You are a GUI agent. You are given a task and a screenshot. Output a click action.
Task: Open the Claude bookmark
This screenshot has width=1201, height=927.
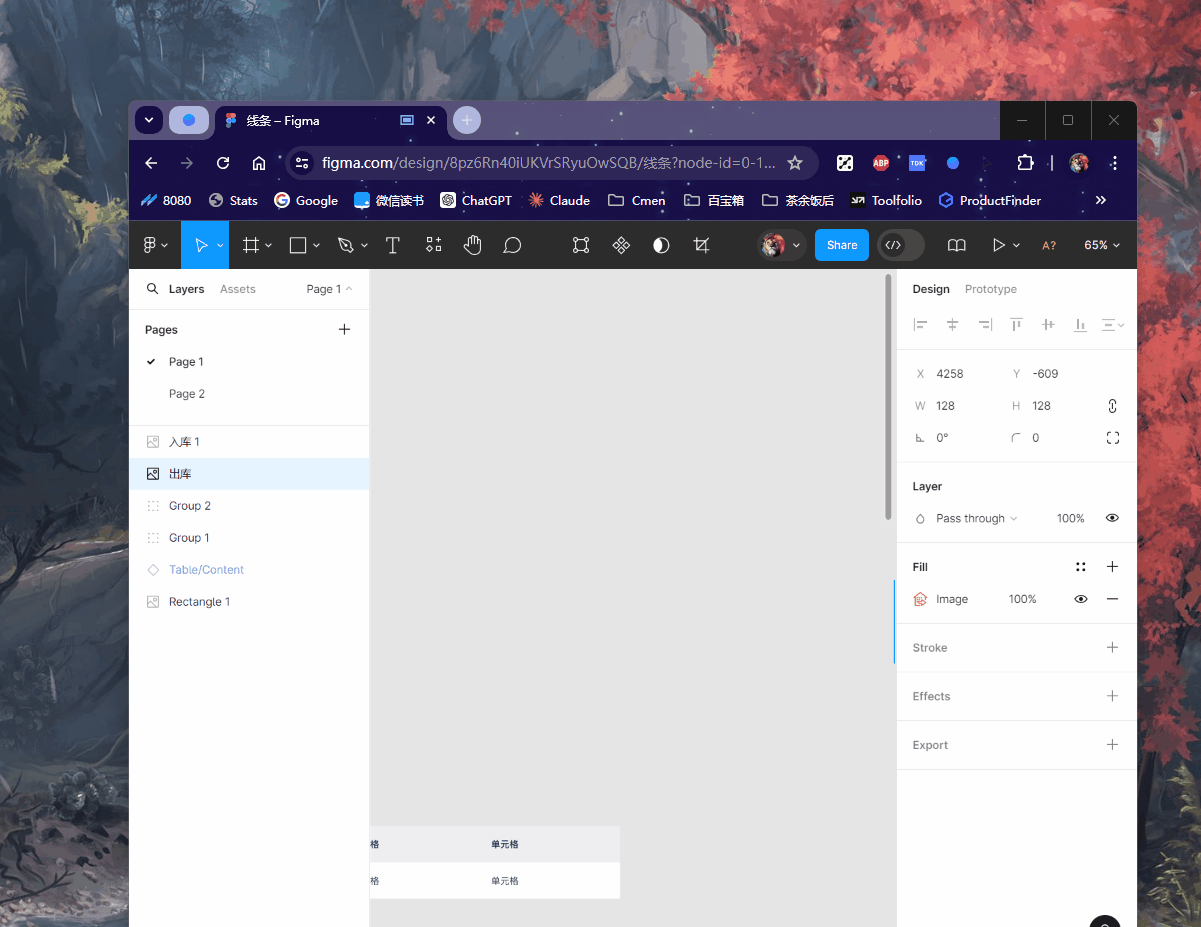tap(559, 200)
